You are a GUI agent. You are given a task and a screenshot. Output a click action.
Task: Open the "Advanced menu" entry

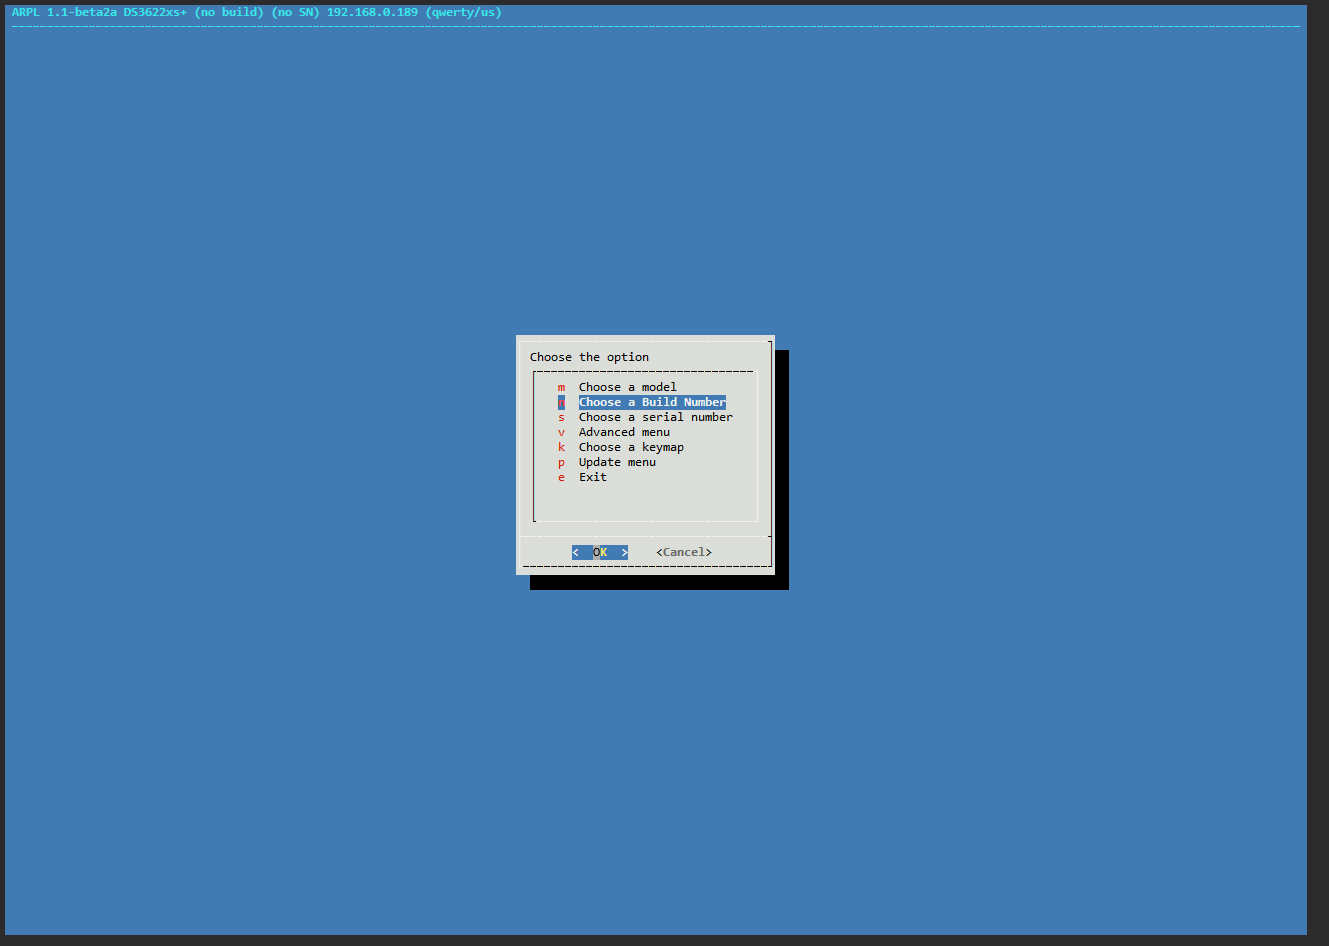click(x=624, y=432)
